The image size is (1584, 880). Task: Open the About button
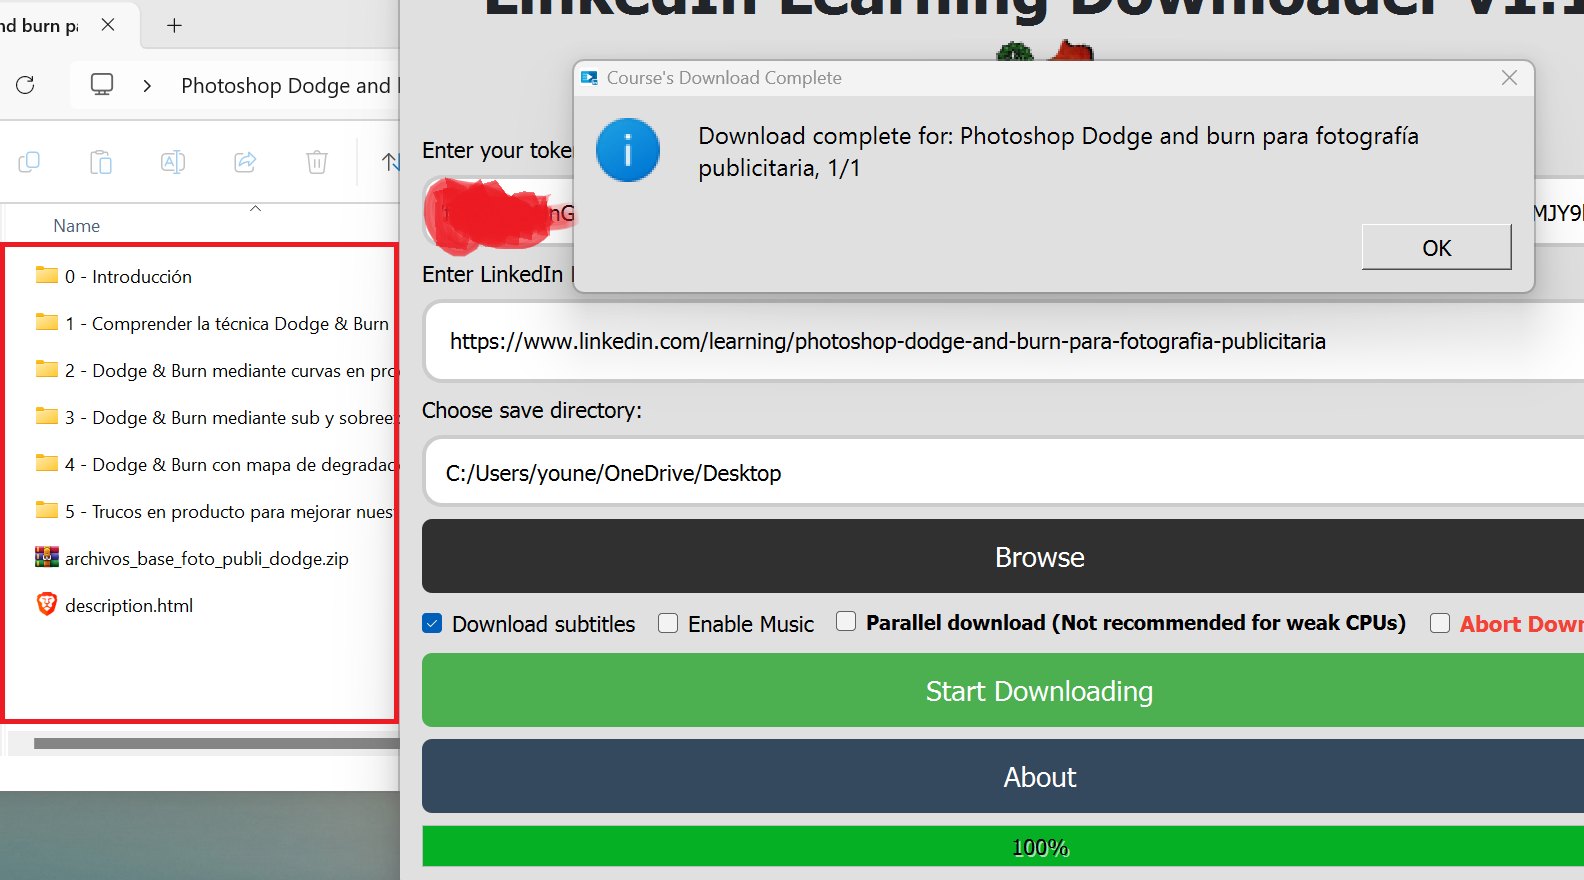click(1003, 776)
